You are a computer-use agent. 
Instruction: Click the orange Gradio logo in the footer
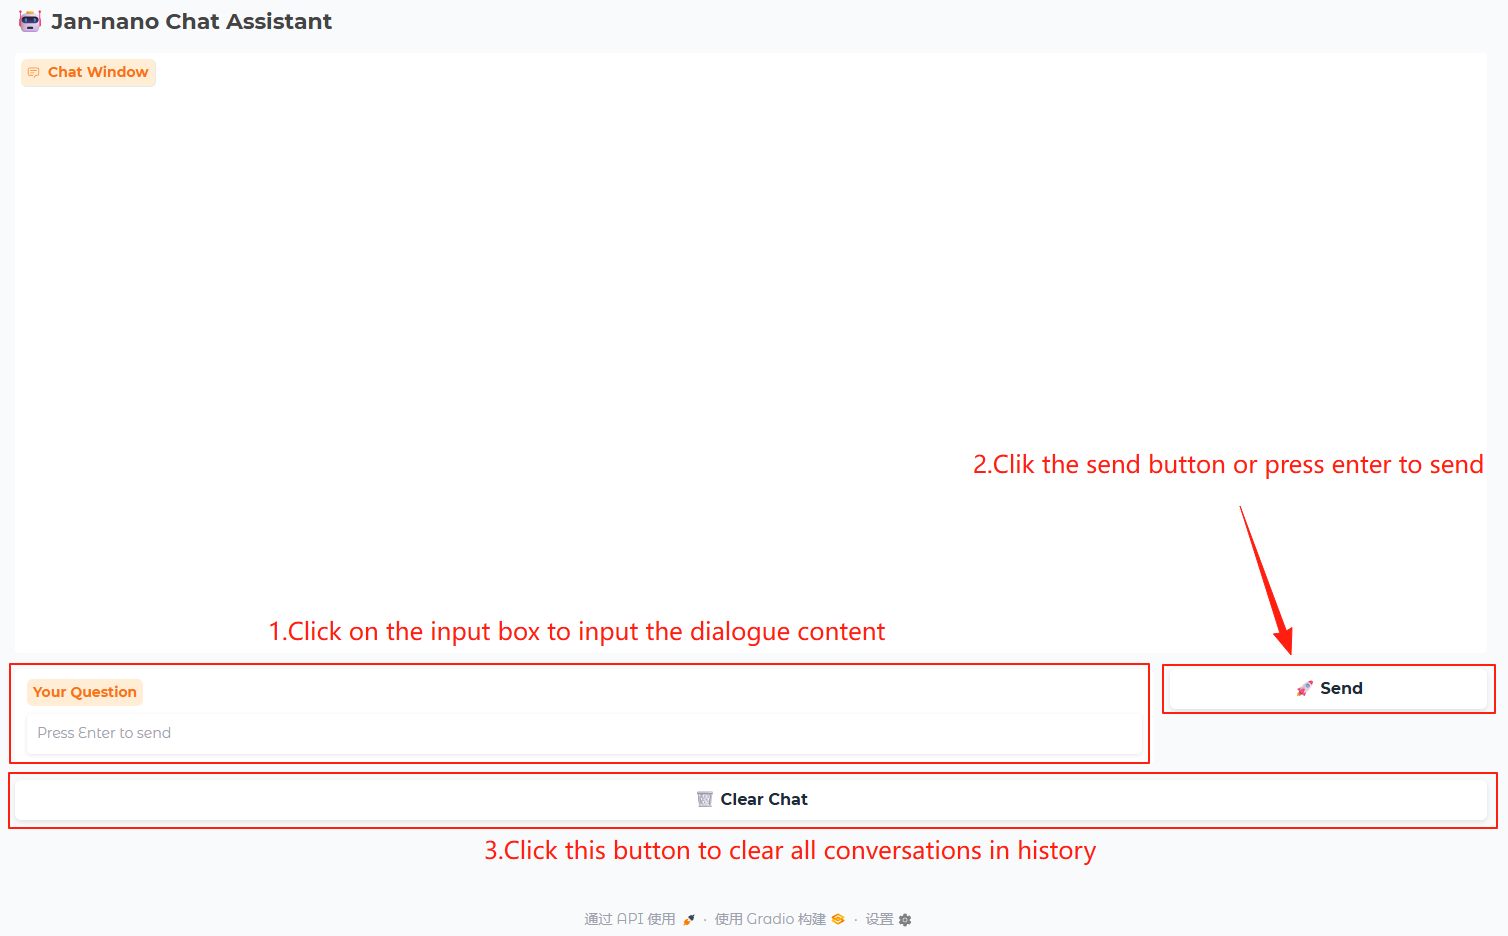[x=838, y=919]
